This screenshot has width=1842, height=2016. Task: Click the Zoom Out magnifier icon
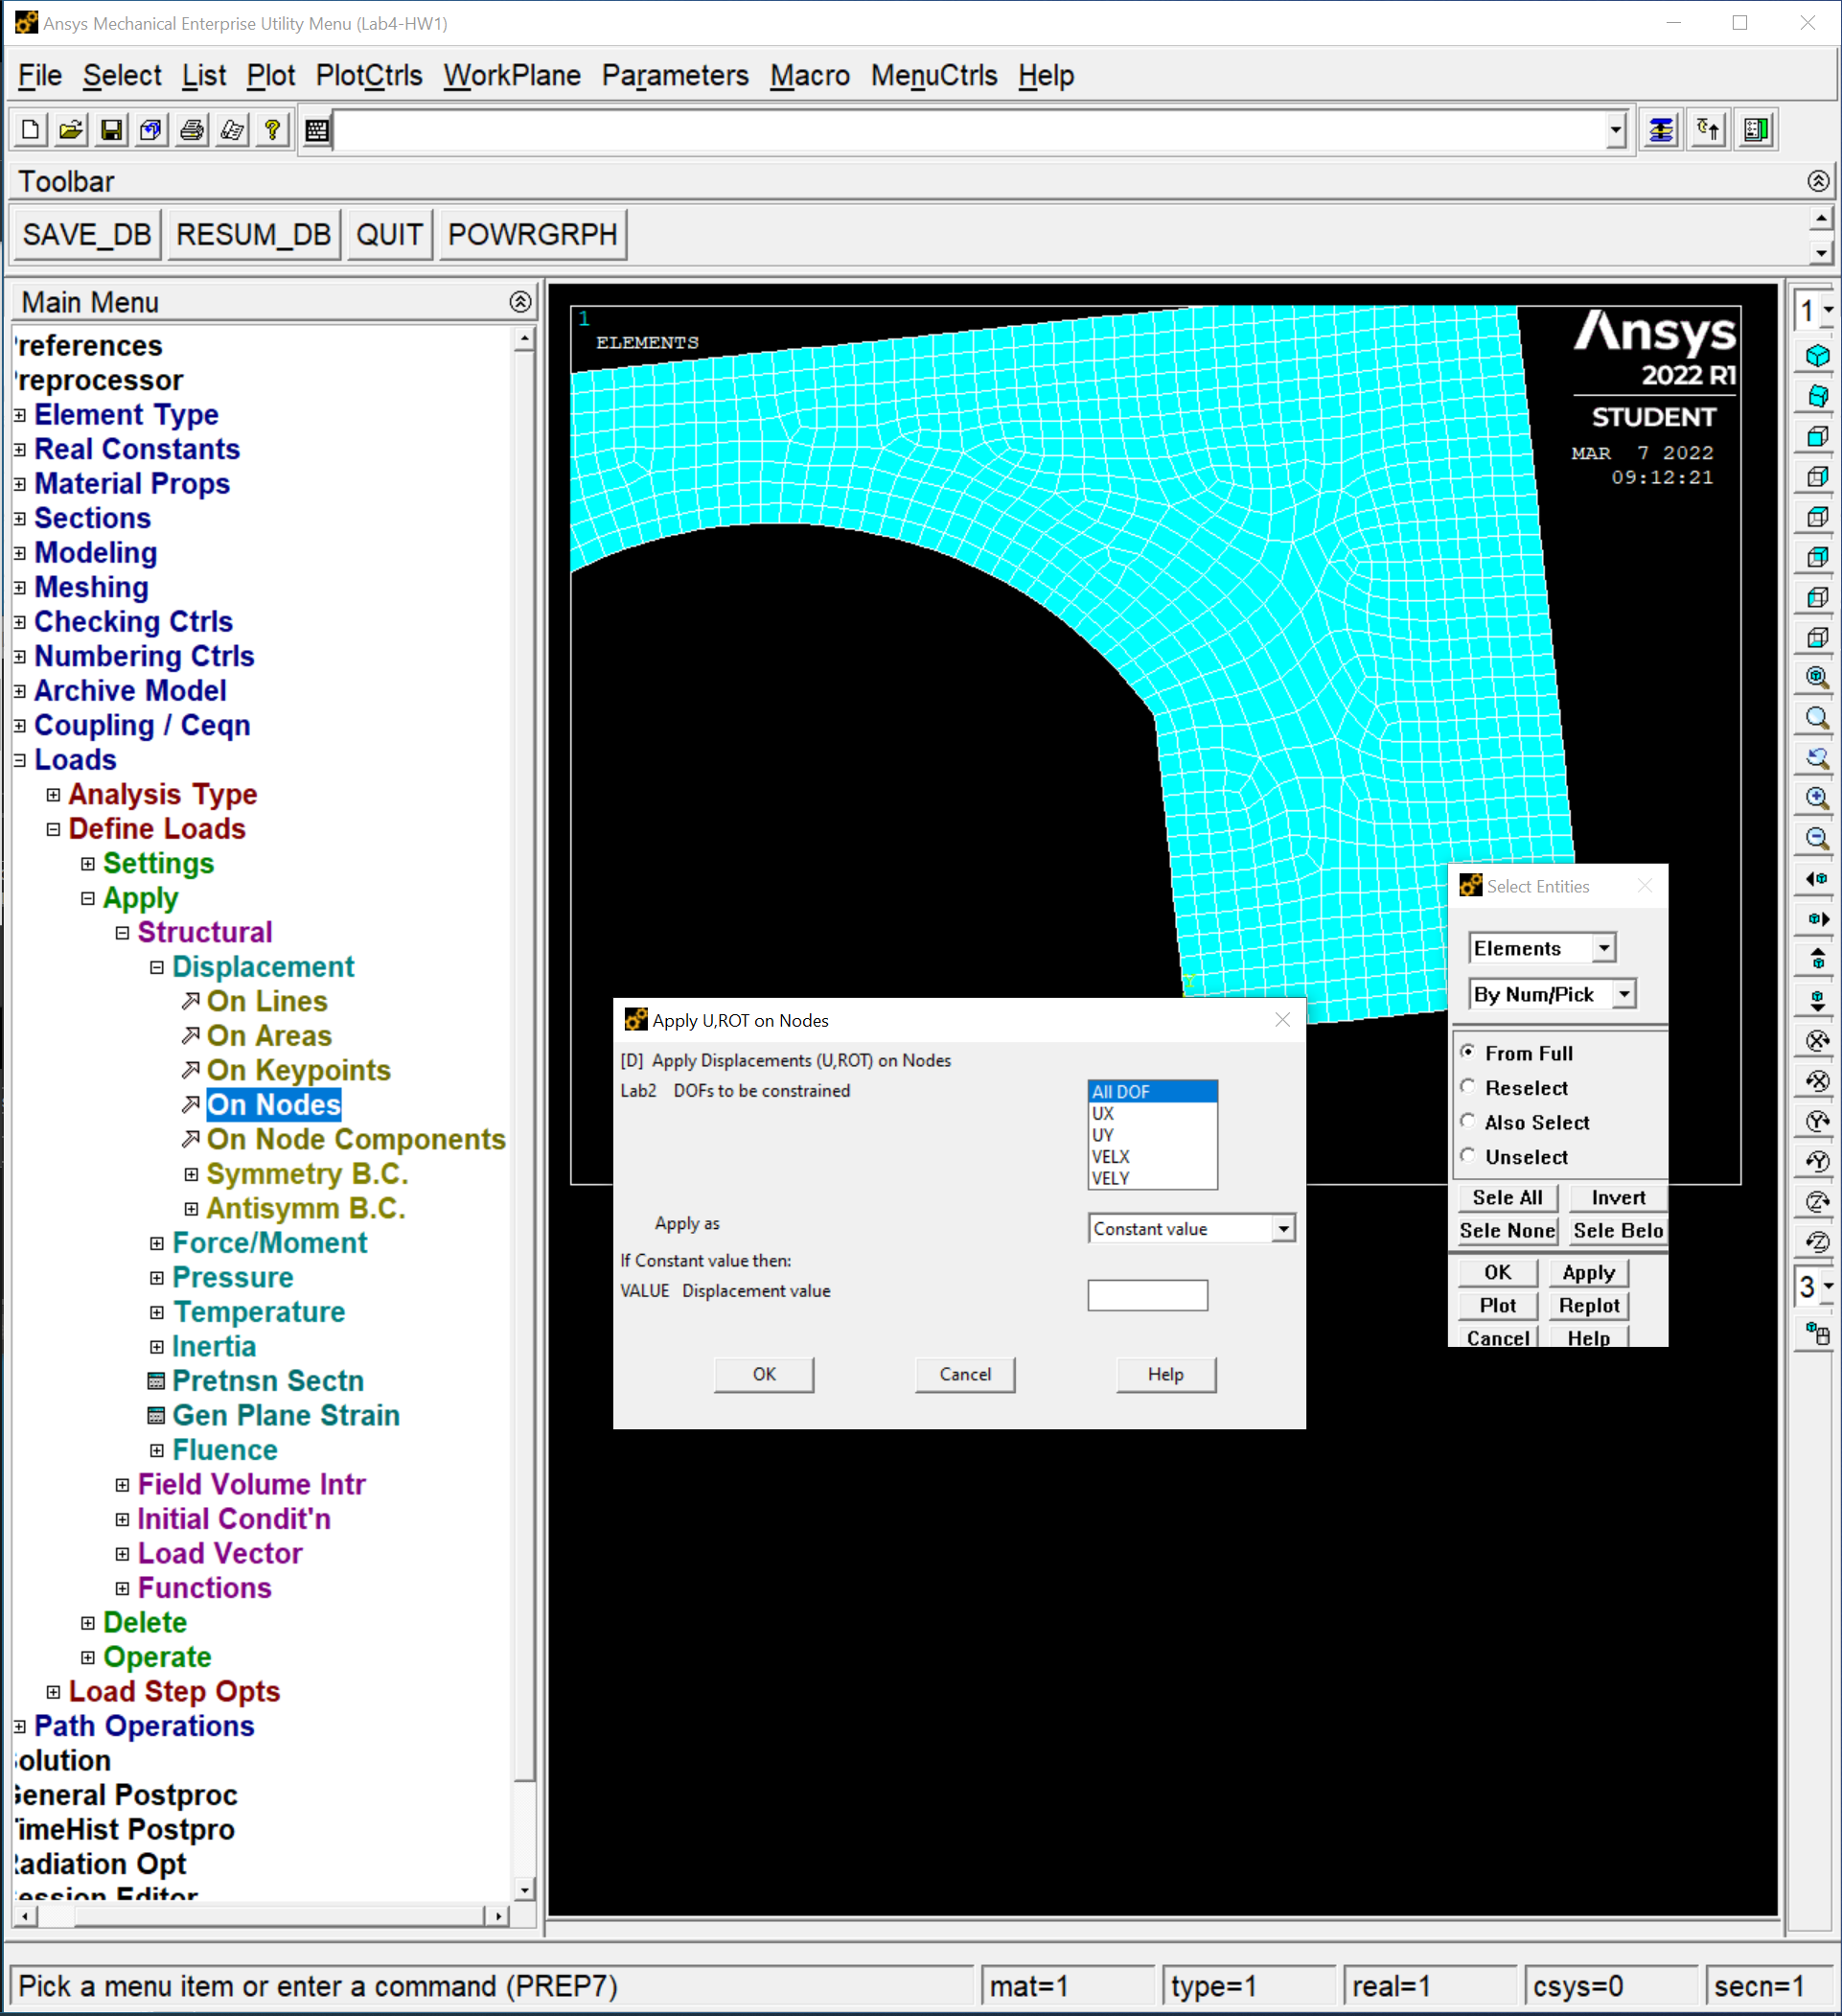pos(1817,838)
